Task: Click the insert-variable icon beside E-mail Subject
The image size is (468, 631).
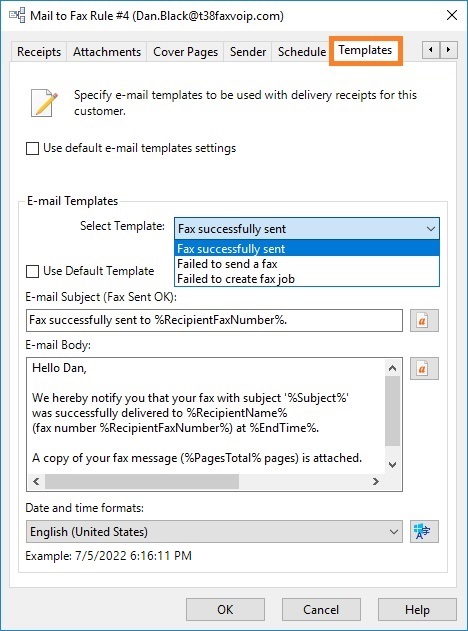Action: (x=424, y=321)
